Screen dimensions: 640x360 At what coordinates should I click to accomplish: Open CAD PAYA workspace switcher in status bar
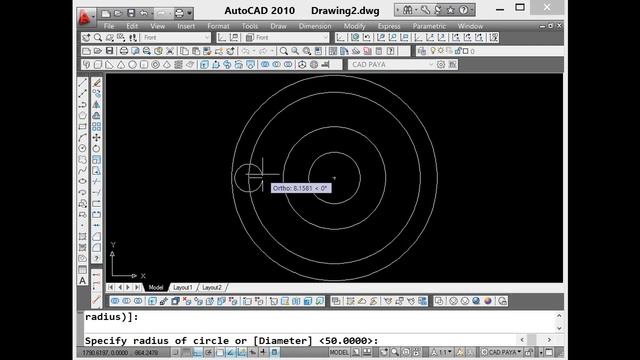[x=501, y=352]
